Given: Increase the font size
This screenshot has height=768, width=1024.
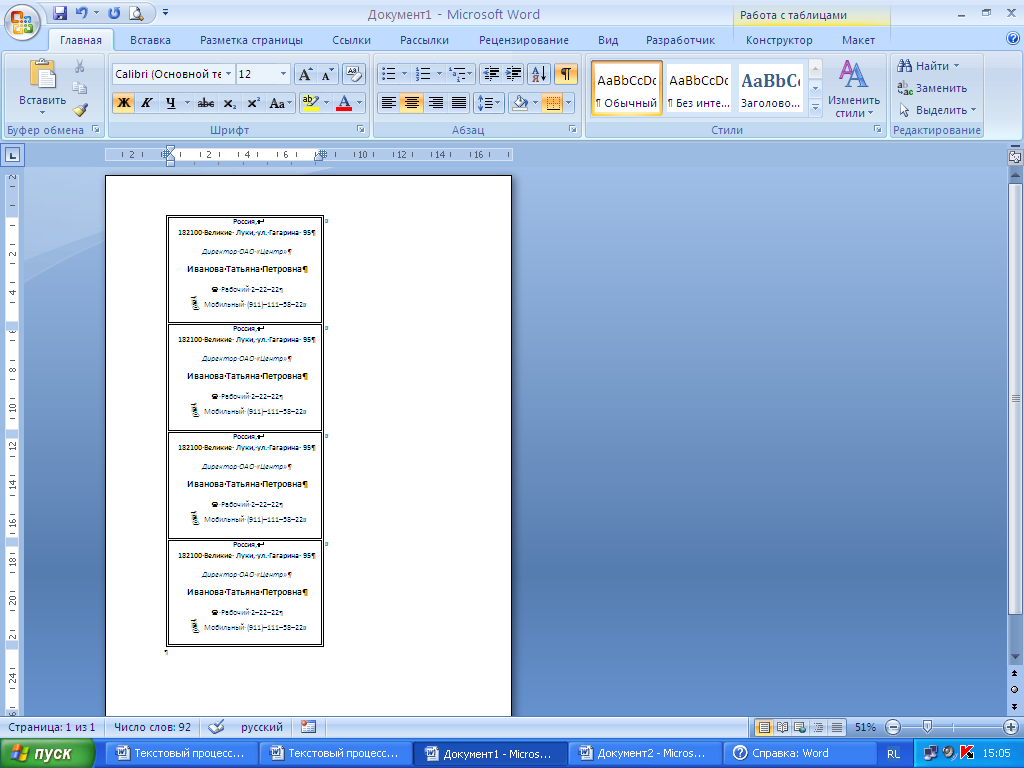Looking at the screenshot, I should click(305, 74).
